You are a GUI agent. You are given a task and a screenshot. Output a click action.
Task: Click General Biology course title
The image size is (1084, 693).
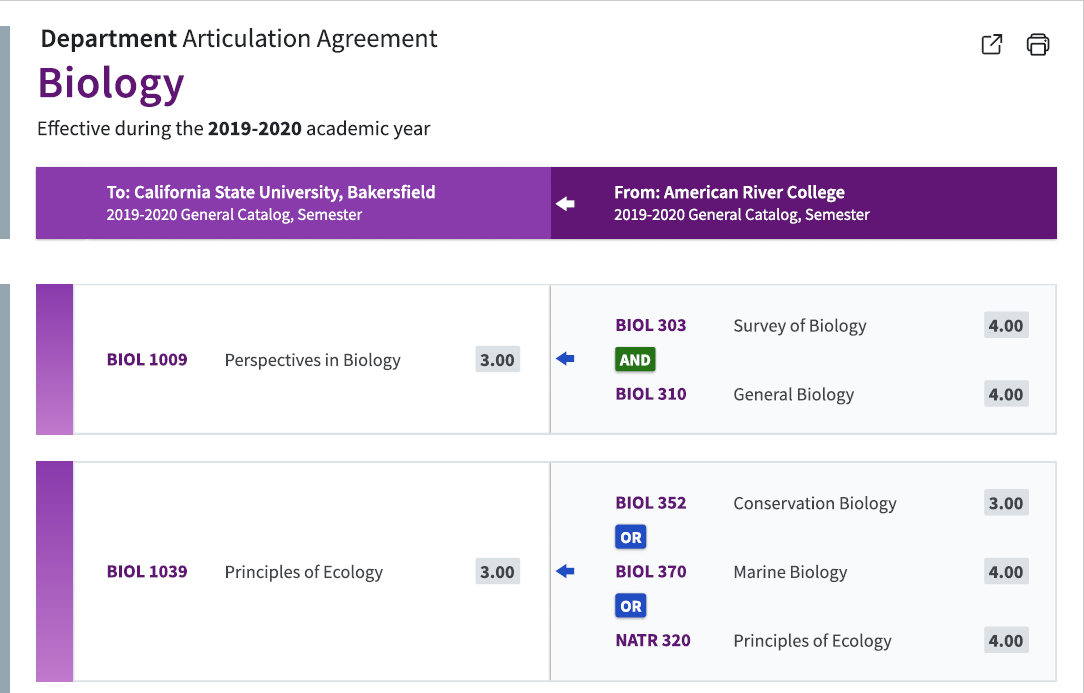coord(794,395)
